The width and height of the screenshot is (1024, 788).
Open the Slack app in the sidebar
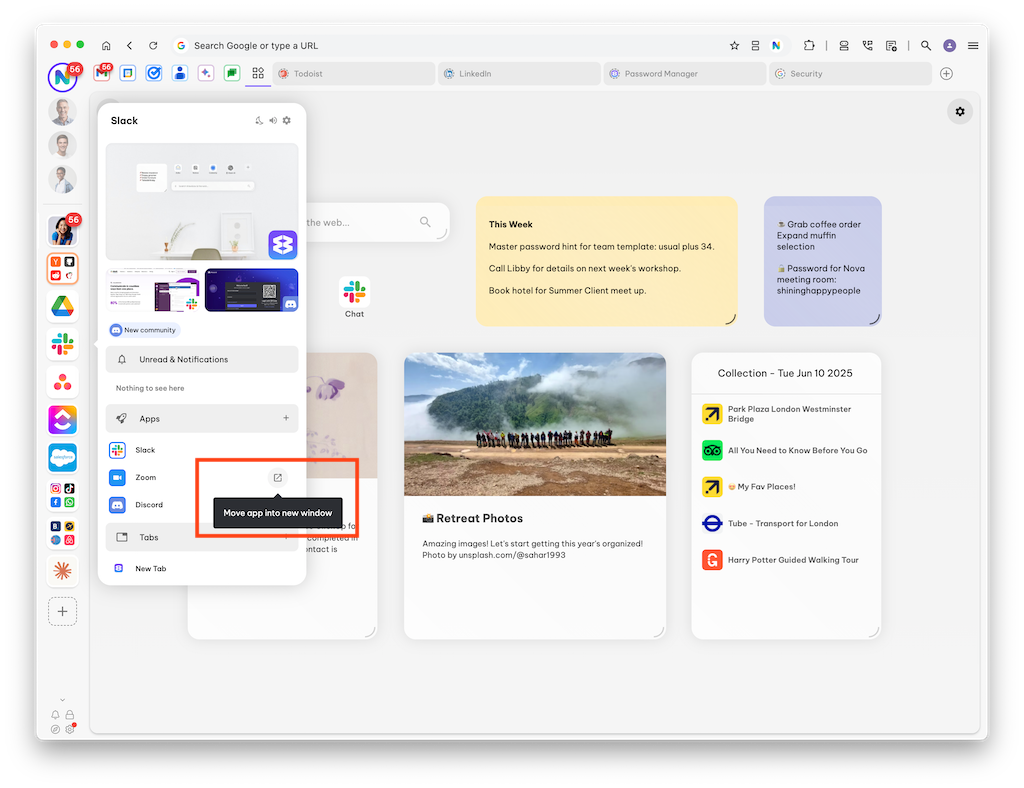tap(63, 344)
